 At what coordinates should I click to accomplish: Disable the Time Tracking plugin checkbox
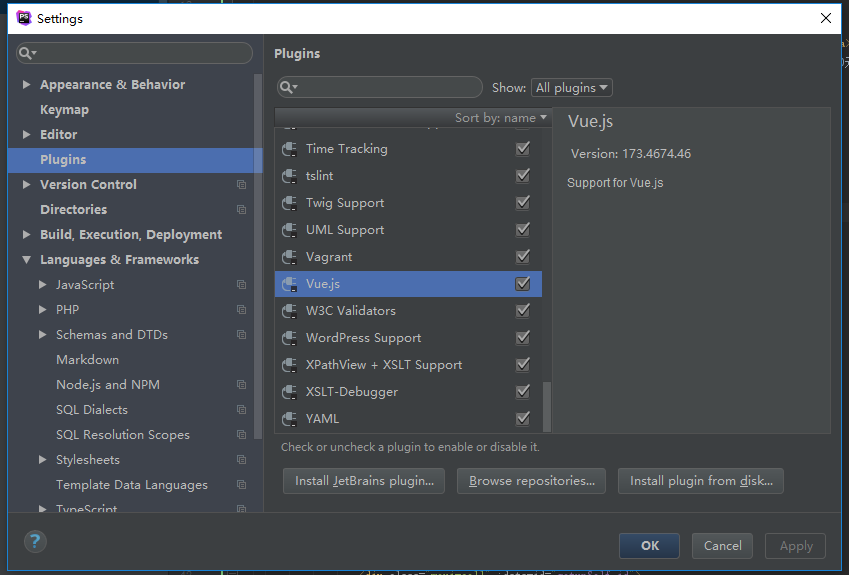point(523,148)
